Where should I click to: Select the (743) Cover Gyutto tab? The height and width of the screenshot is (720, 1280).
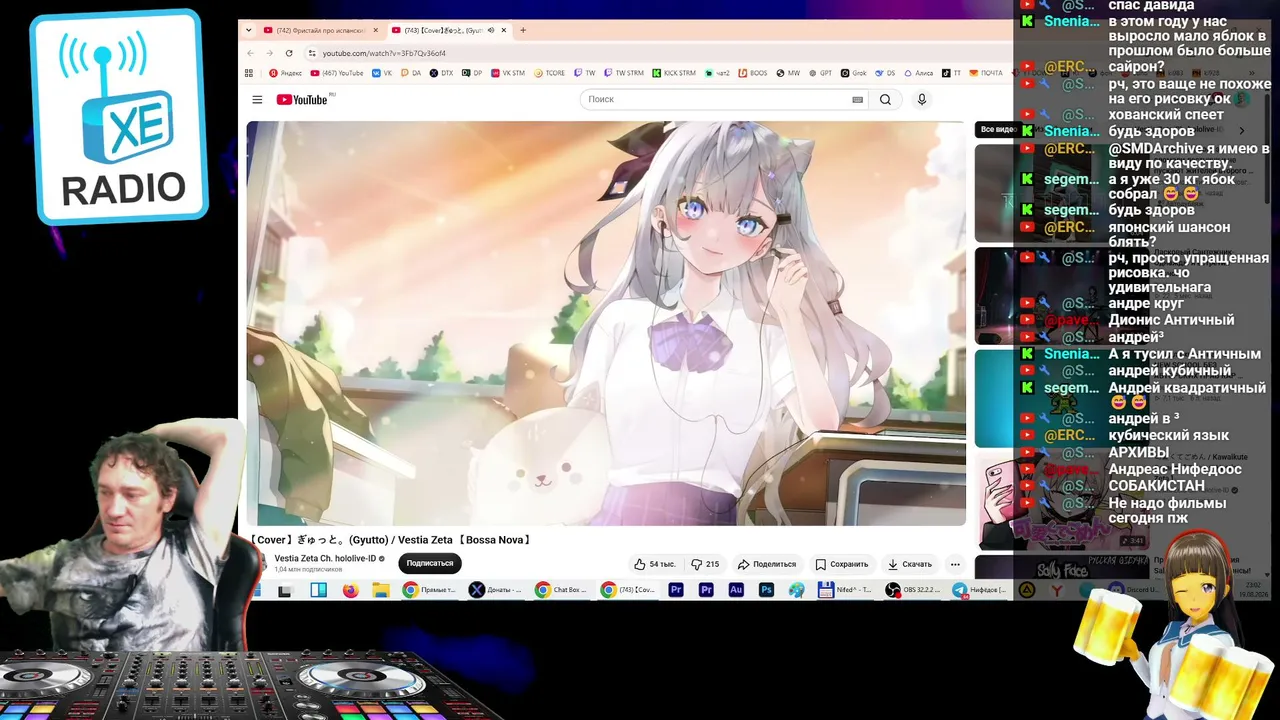[448, 30]
